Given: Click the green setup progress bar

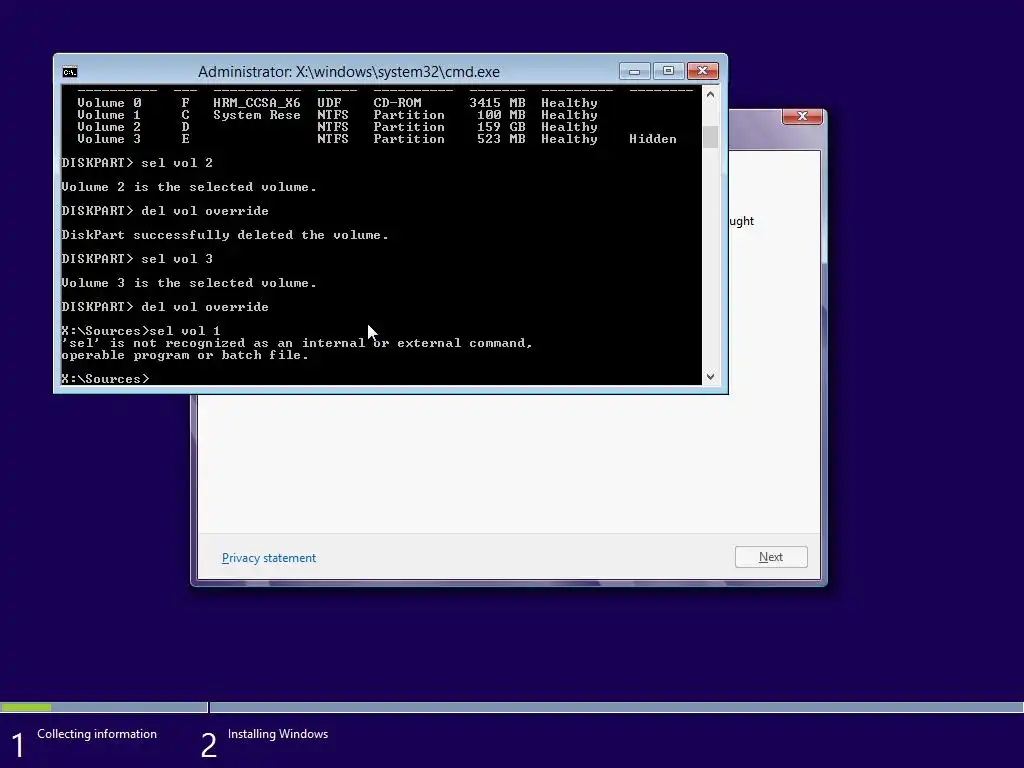Looking at the screenshot, I should point(26,707).
